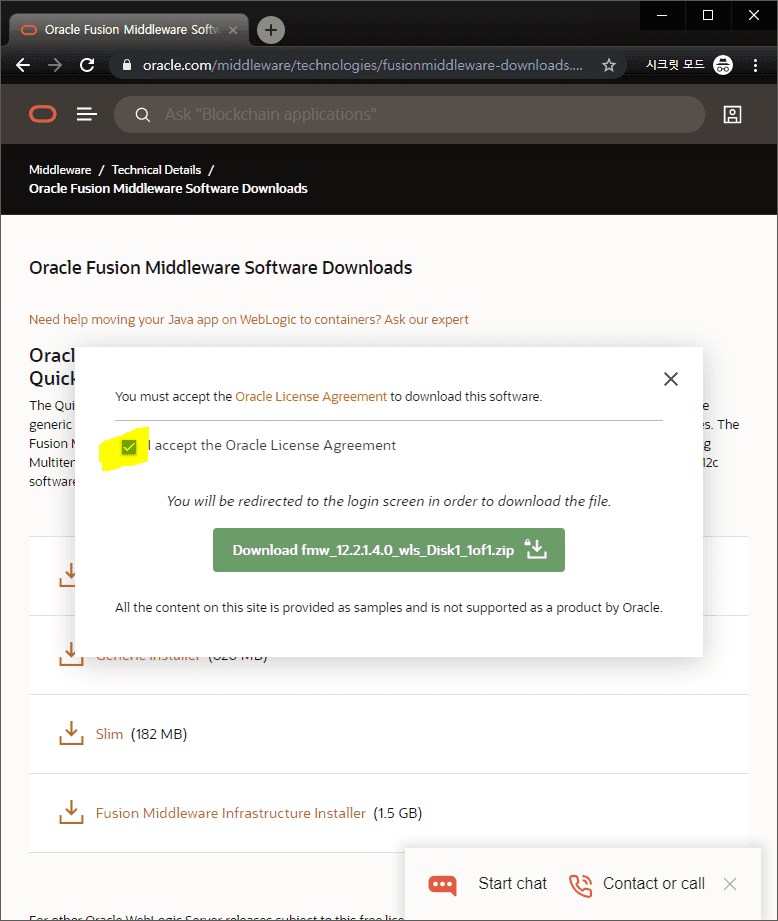Click the red chat bubble icon
This screenshot has width=778, height=921.
(442, 885)
